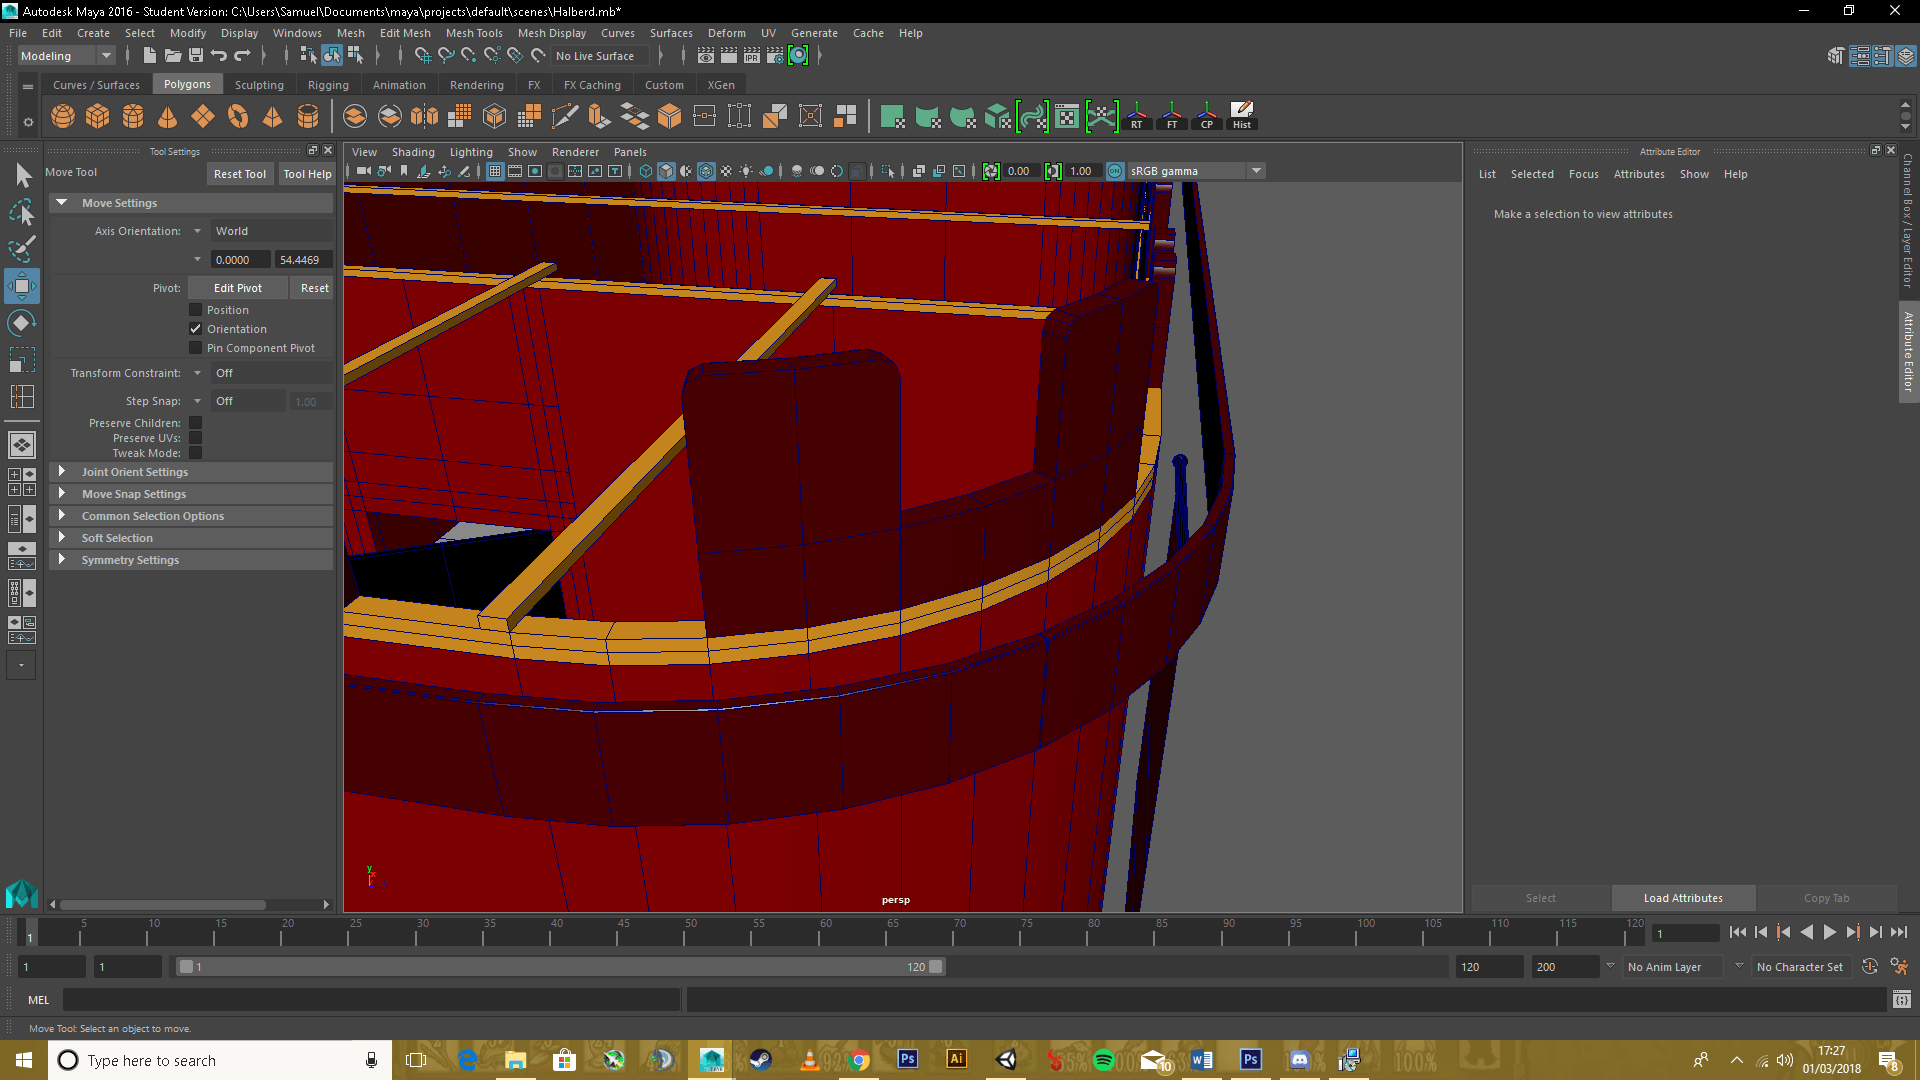Enable Pin Component Pivot checkbox
Screen dimensions: 1920x1080
point(196,348)
